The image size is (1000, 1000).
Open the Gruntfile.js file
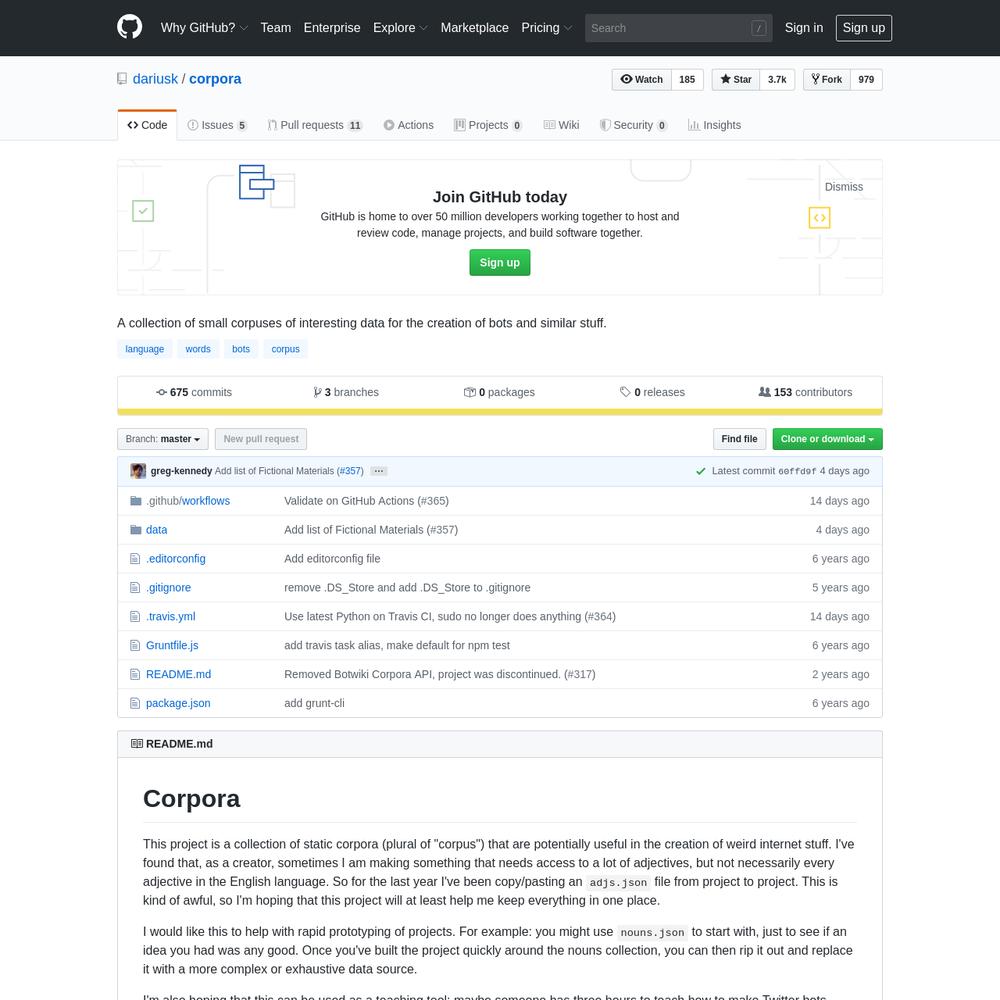click(172, 645)
